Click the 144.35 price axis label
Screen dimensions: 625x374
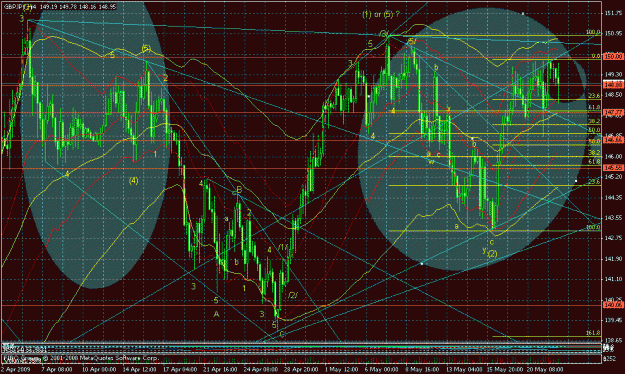tap(614, 197)
